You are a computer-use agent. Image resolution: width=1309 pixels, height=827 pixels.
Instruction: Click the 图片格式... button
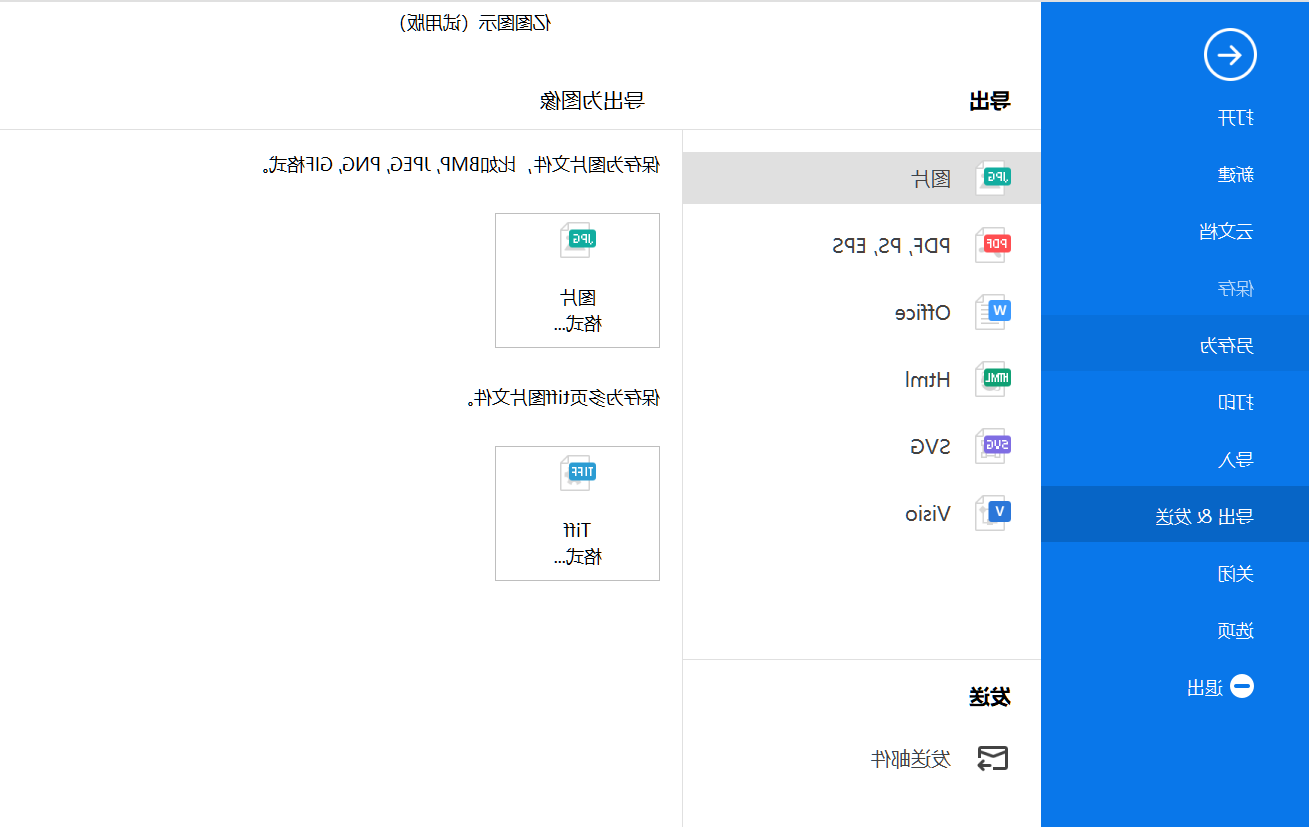coord(578,280)
